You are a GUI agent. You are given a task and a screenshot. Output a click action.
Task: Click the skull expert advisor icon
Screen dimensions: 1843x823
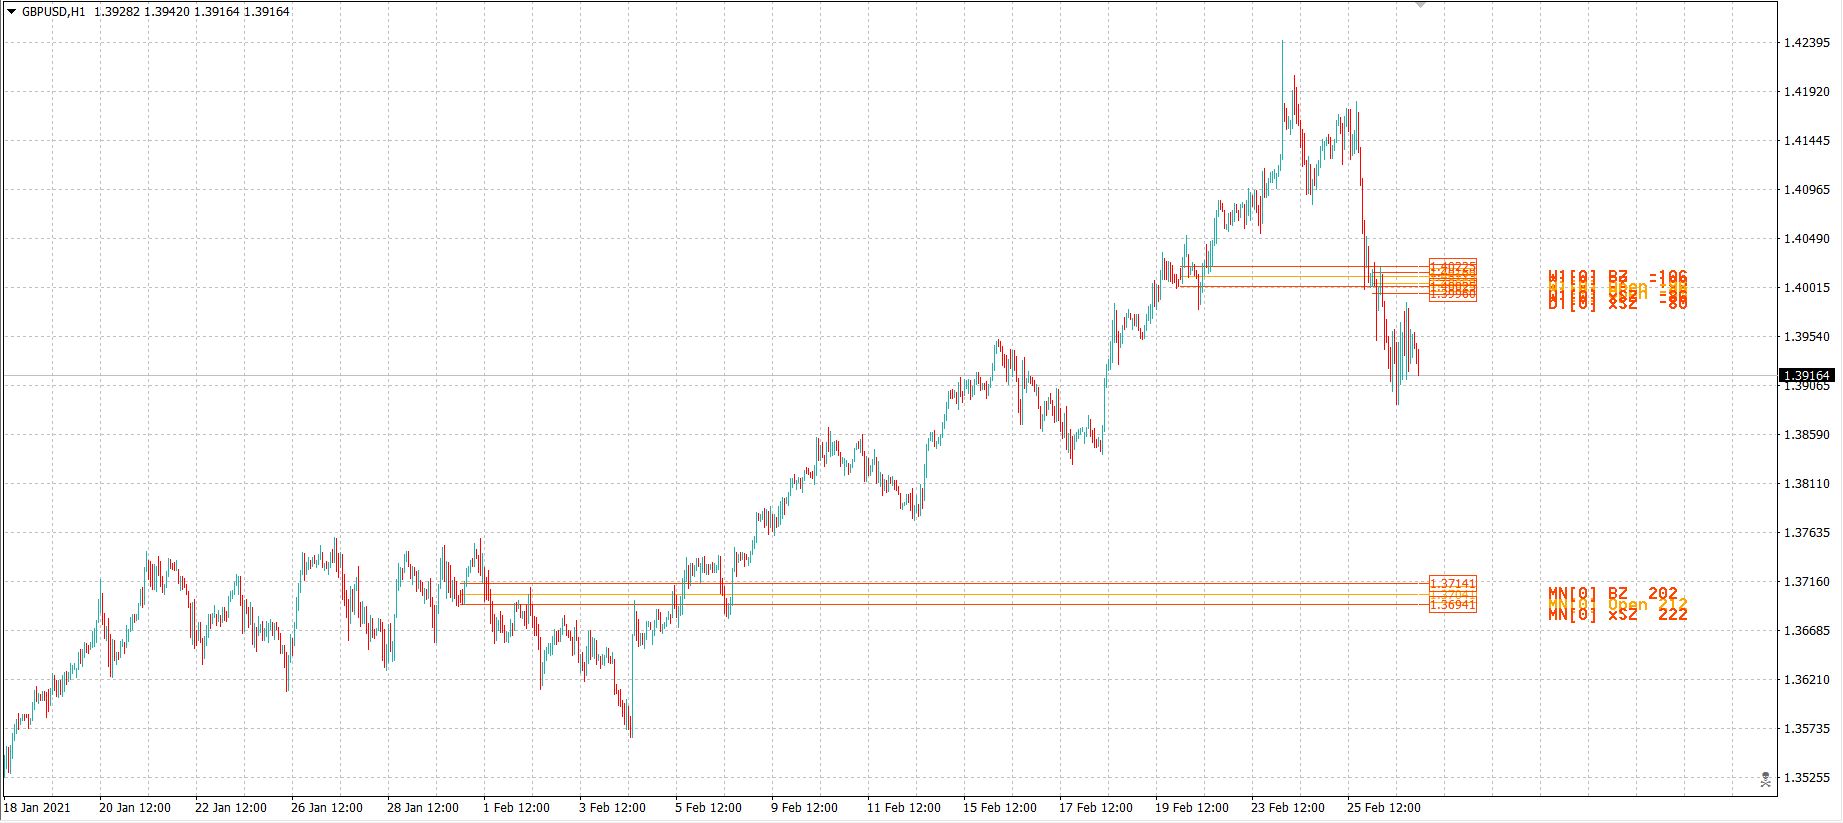point(1766,778)
